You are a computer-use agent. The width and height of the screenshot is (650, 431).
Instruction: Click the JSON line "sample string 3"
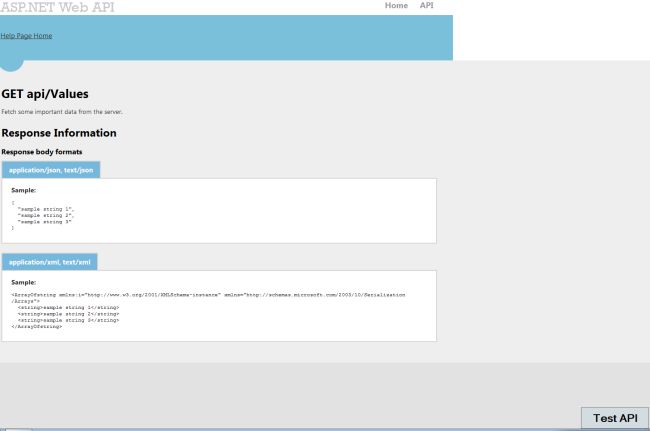(44, 222)
